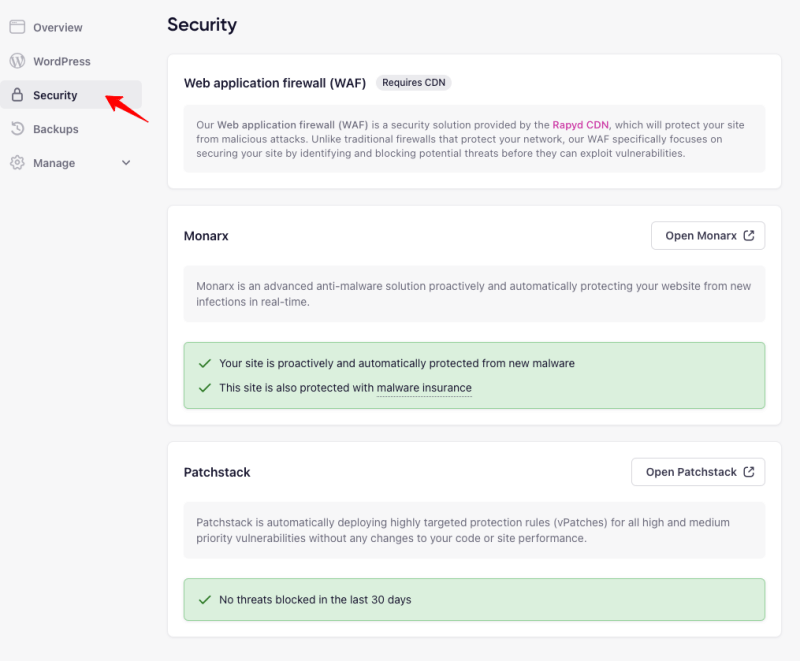Click the Monarx malware protection status box
Screen dimensions: 800x661
(473, 375)
